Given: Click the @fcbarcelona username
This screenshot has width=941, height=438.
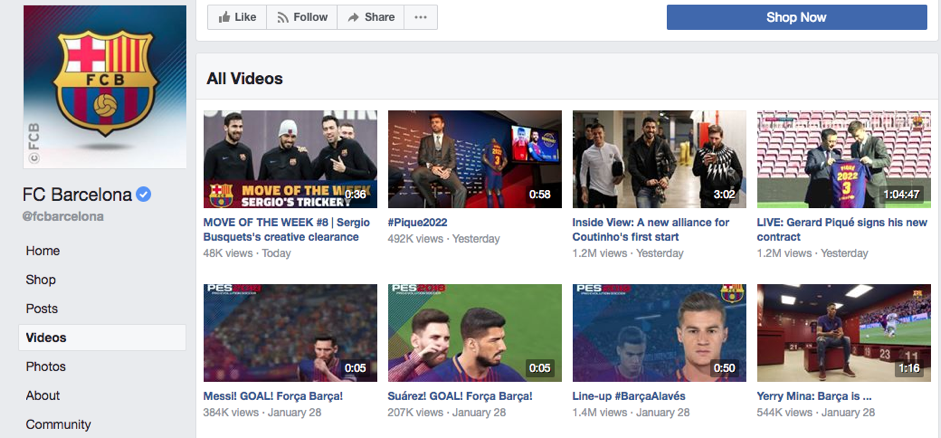Looking at the screenshot, I should tap(63, 217).
